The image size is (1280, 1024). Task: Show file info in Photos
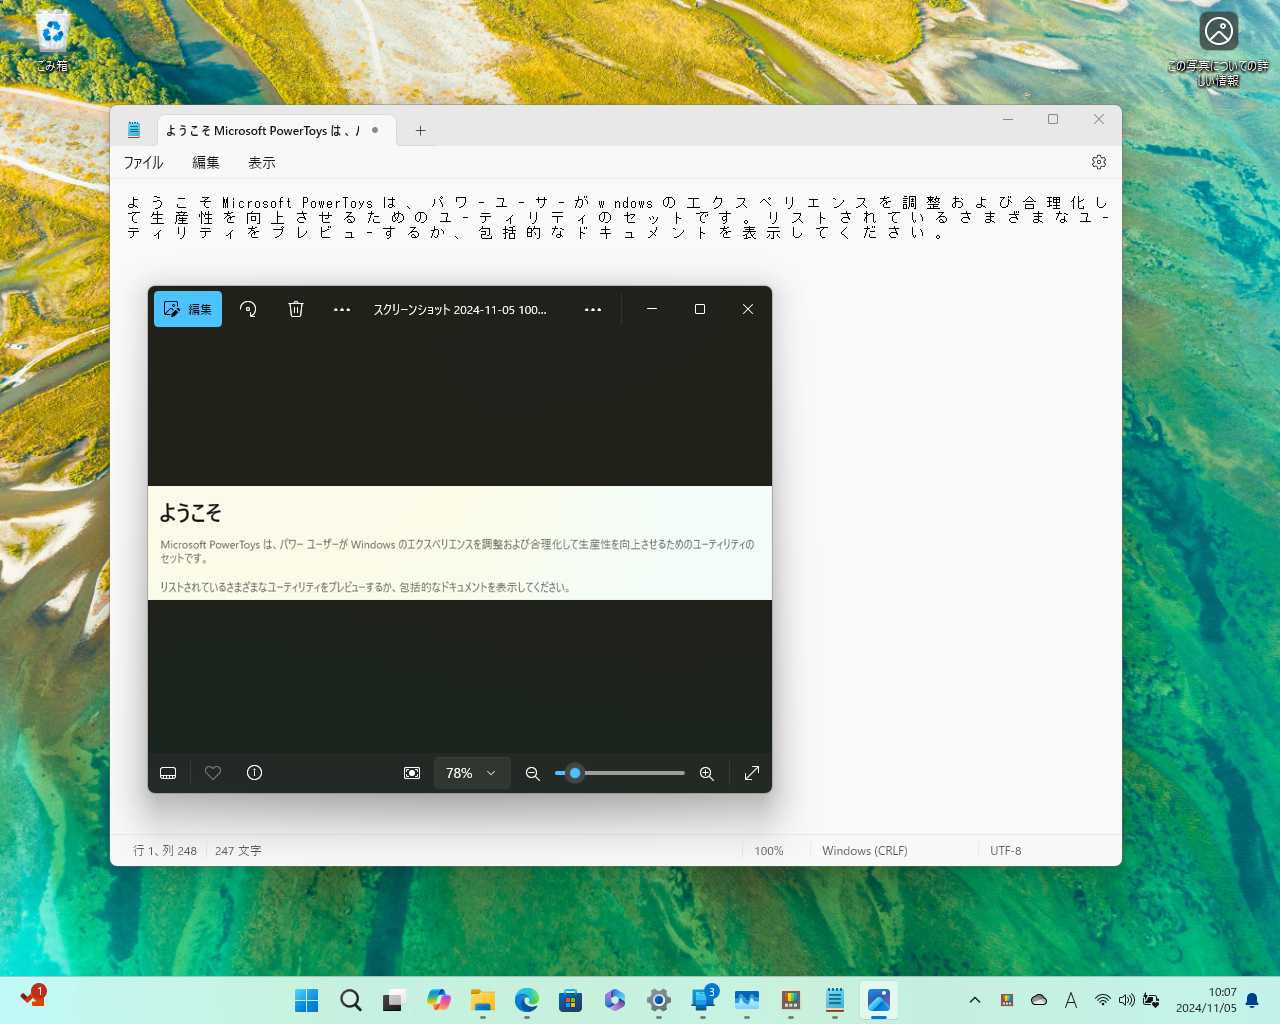click(x=255, y=773)
